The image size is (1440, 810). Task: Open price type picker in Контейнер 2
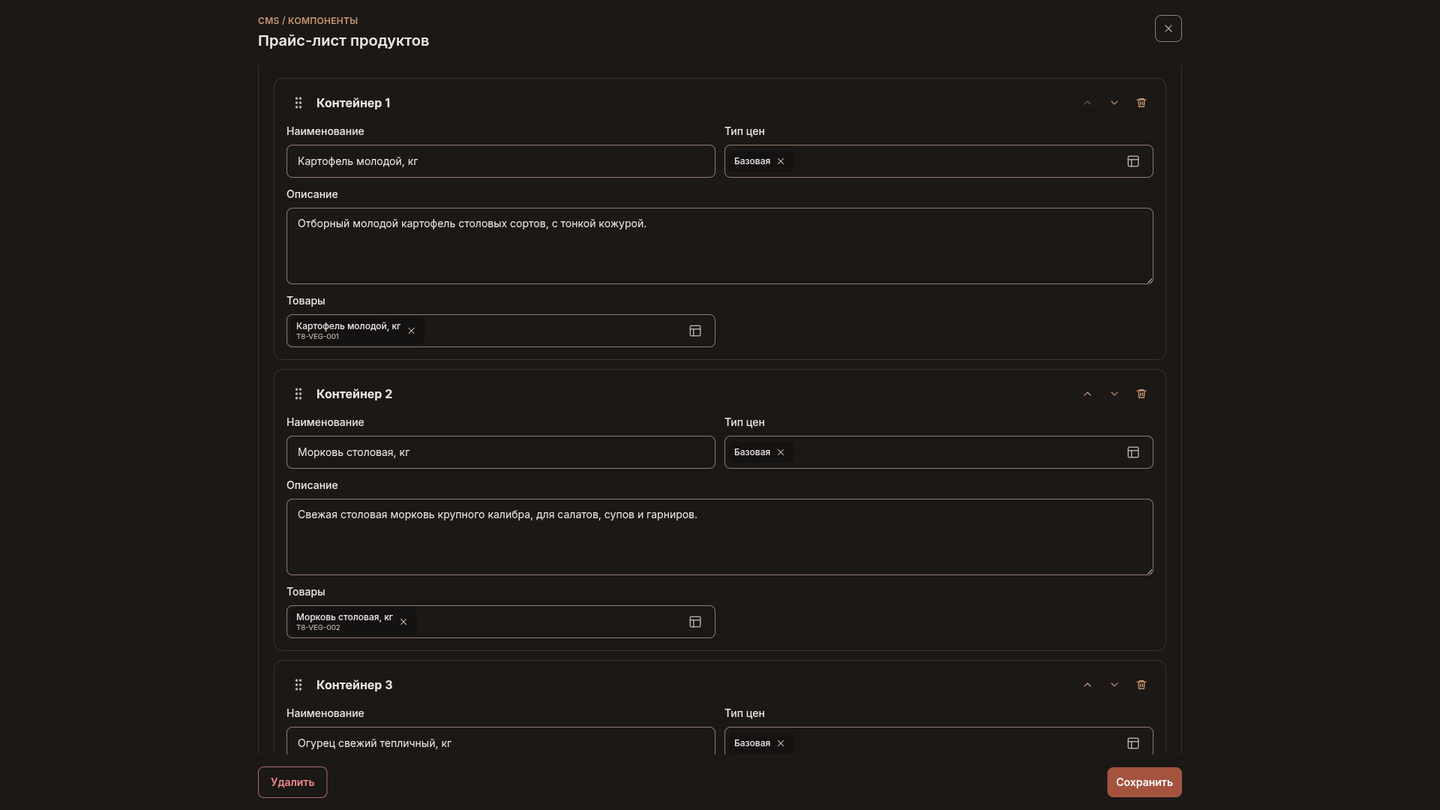point(1133,452)
